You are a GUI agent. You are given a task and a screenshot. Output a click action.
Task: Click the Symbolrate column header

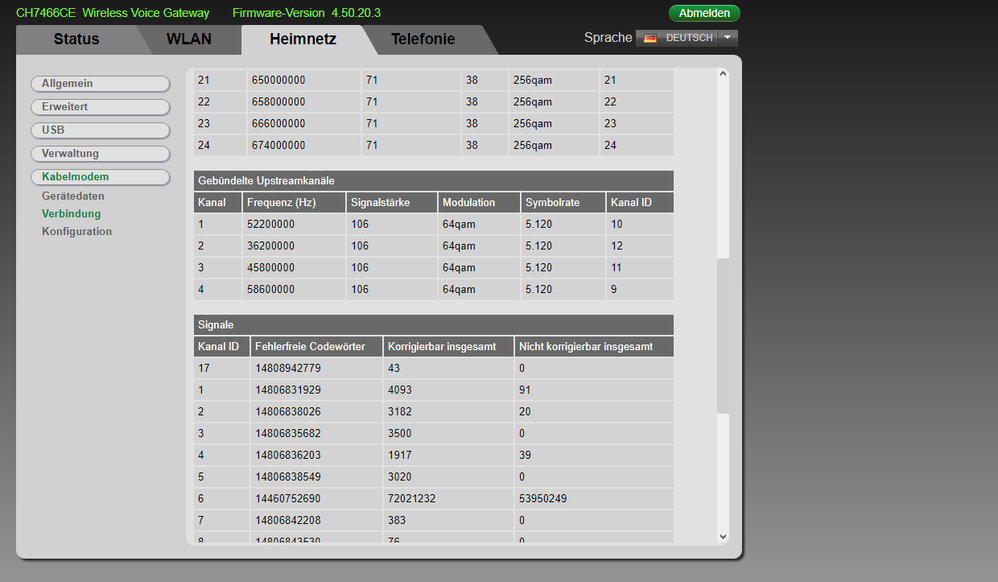click(x=563, y=202)
